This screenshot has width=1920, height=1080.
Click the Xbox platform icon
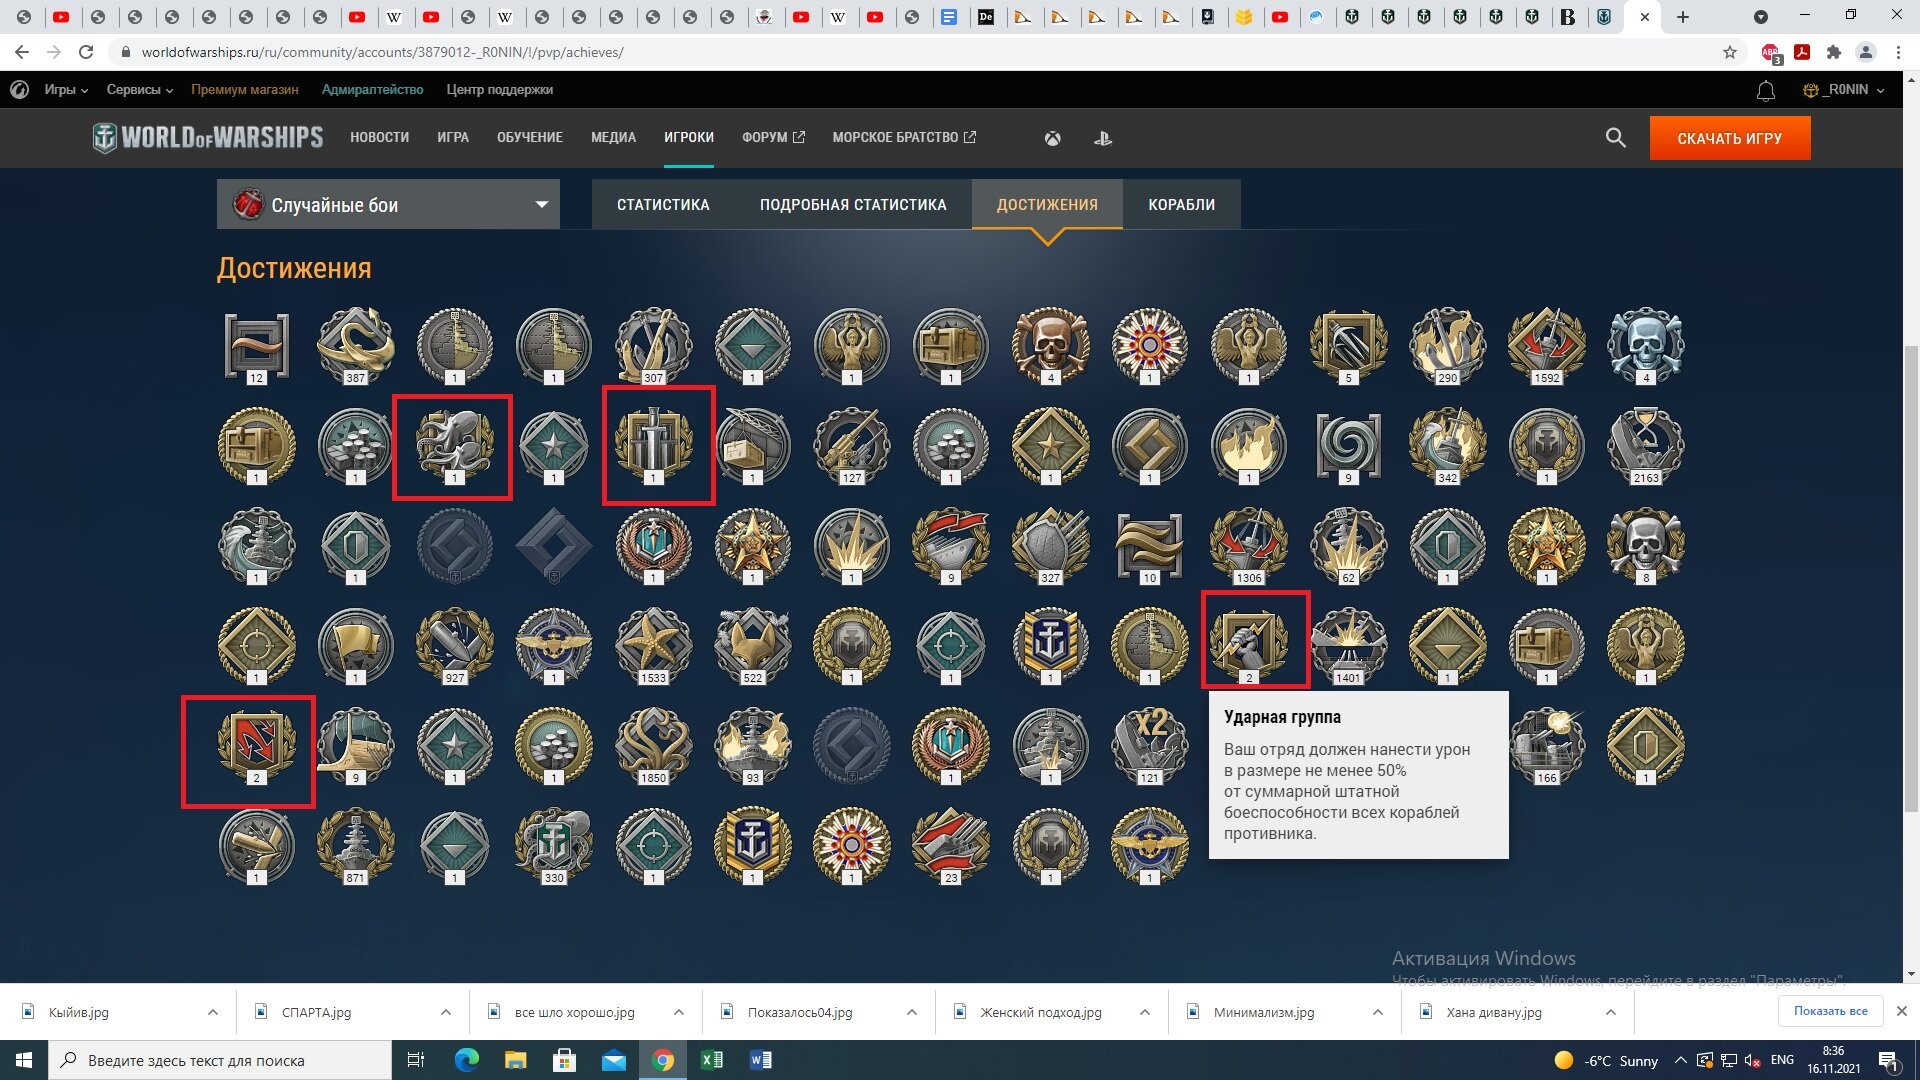click(1052, 139)
